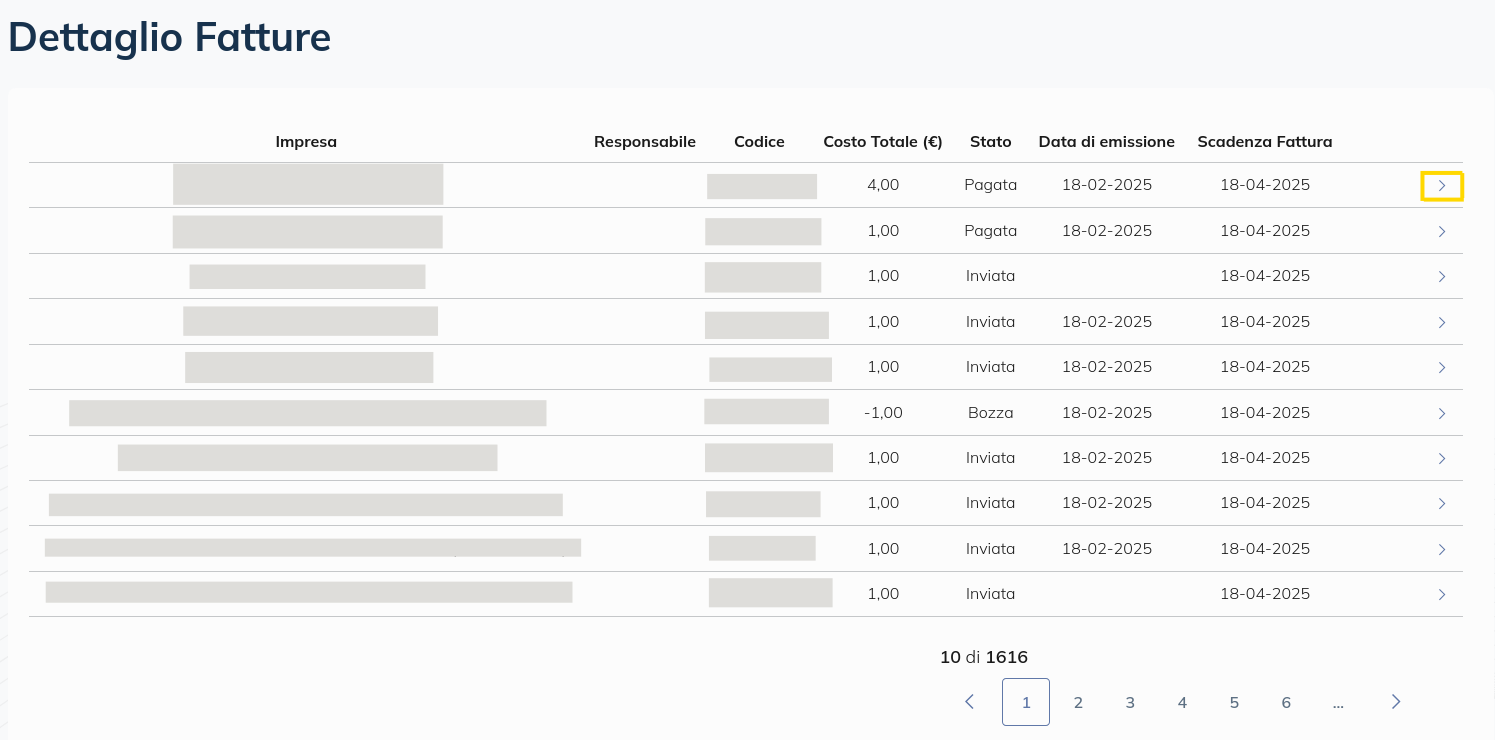Image resolution: width=1495 pixels, height=740 pixels.
Task: Open the fourth invoice row chevron
Action: 1442,323
